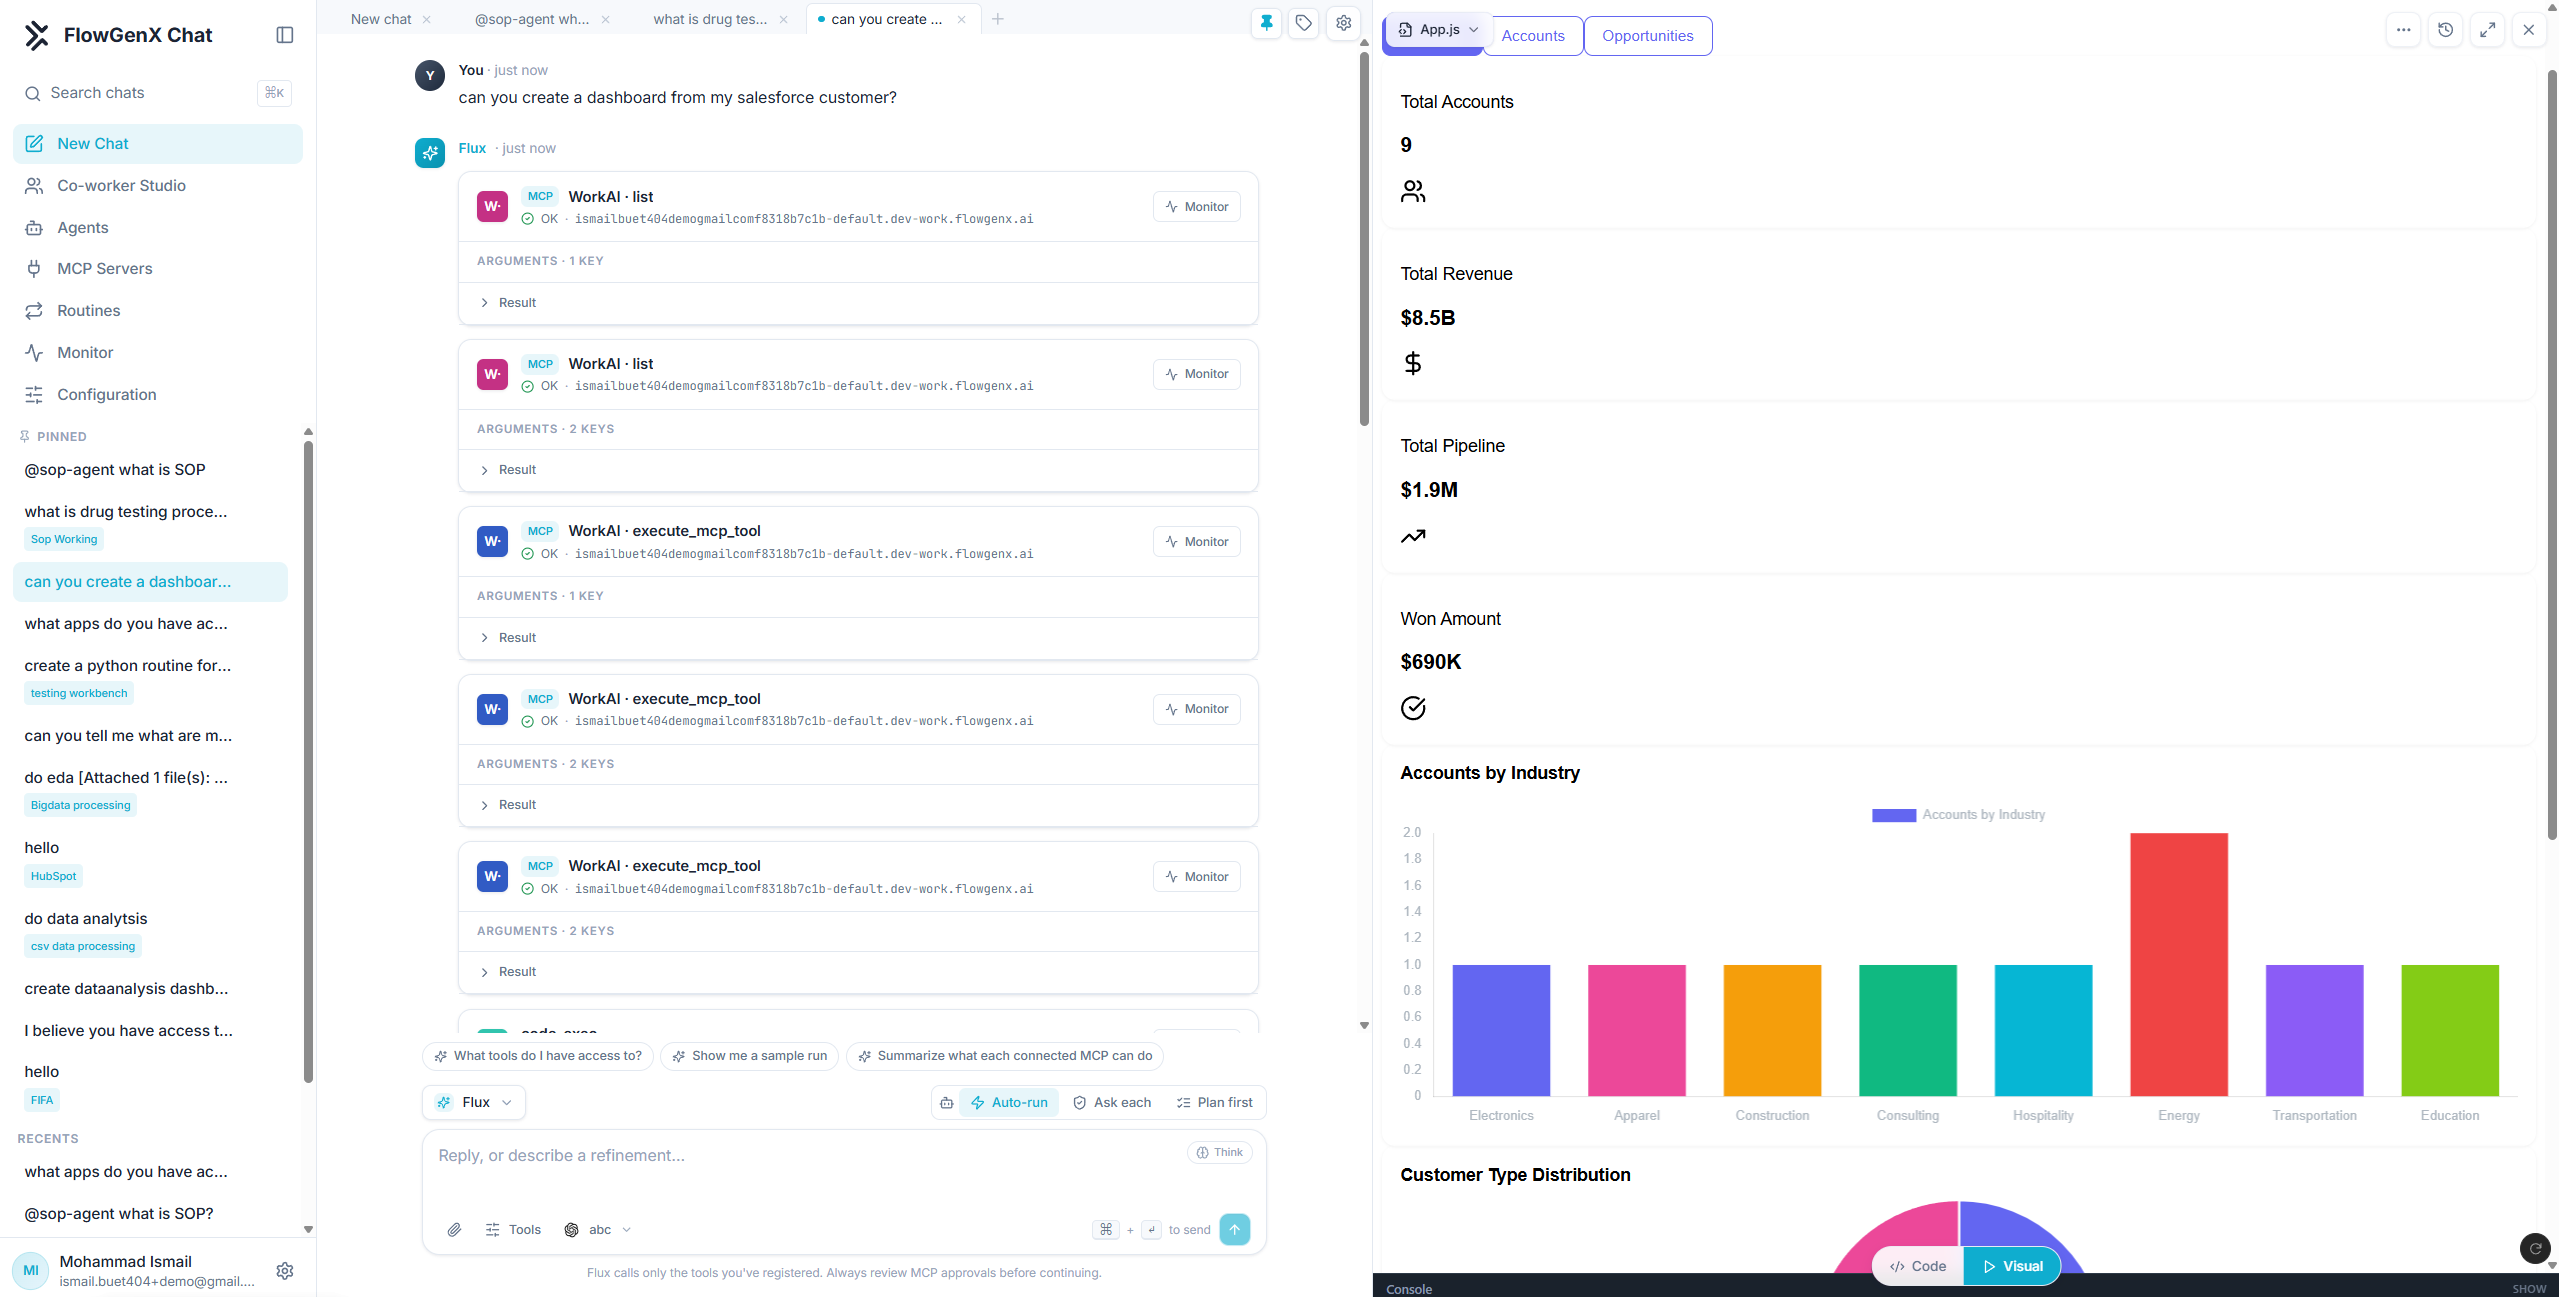Switch to 'what is drug tes...' tab

[x=710, y=19]
